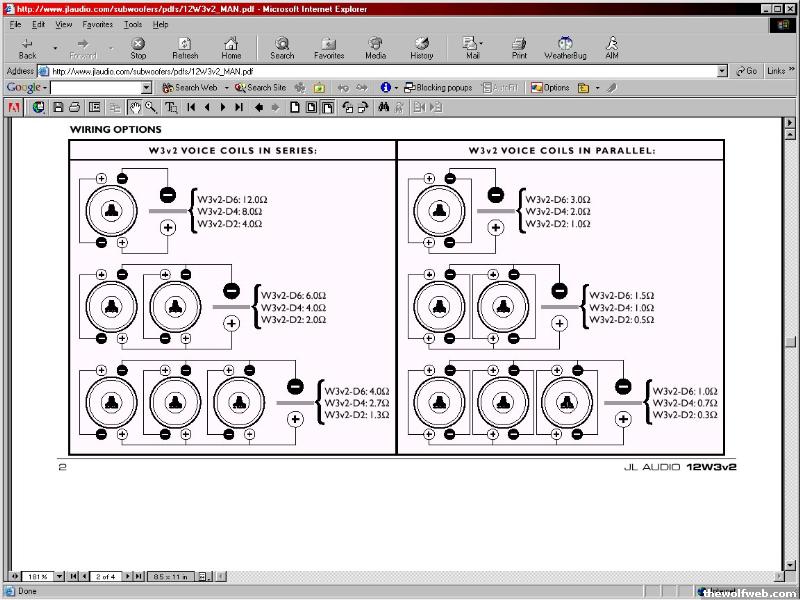Open the History panel

422,48
